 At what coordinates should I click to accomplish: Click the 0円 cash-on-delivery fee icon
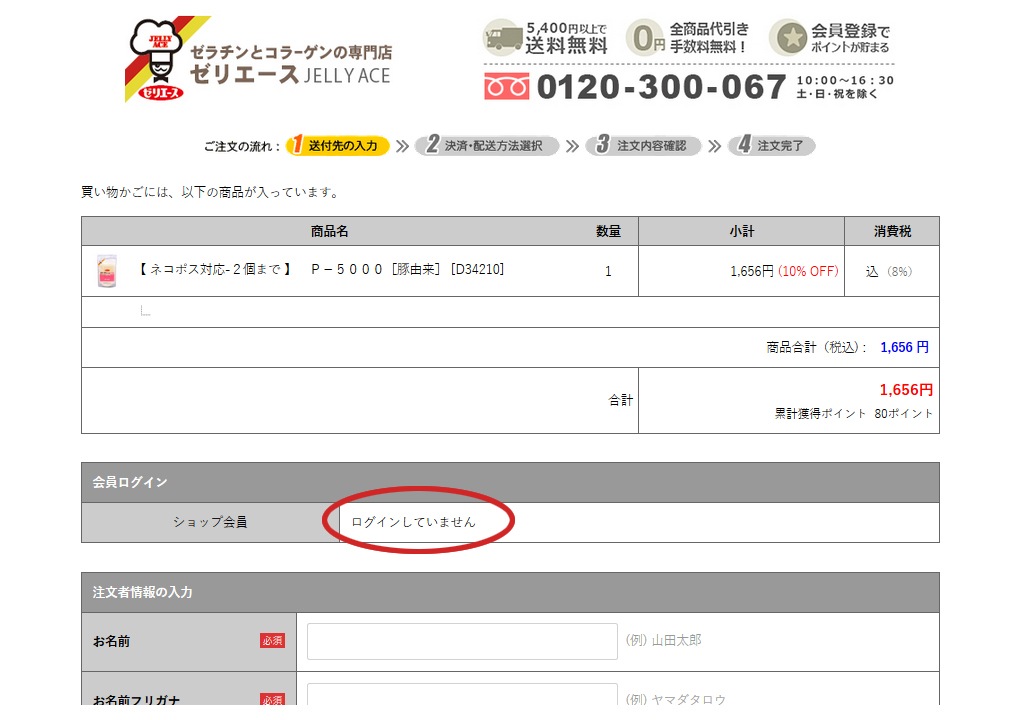[x=645, y=38]
